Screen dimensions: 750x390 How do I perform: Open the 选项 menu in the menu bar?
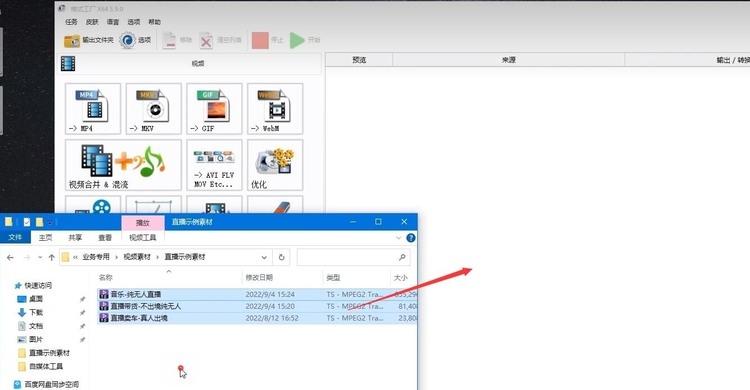coord(134,22)
